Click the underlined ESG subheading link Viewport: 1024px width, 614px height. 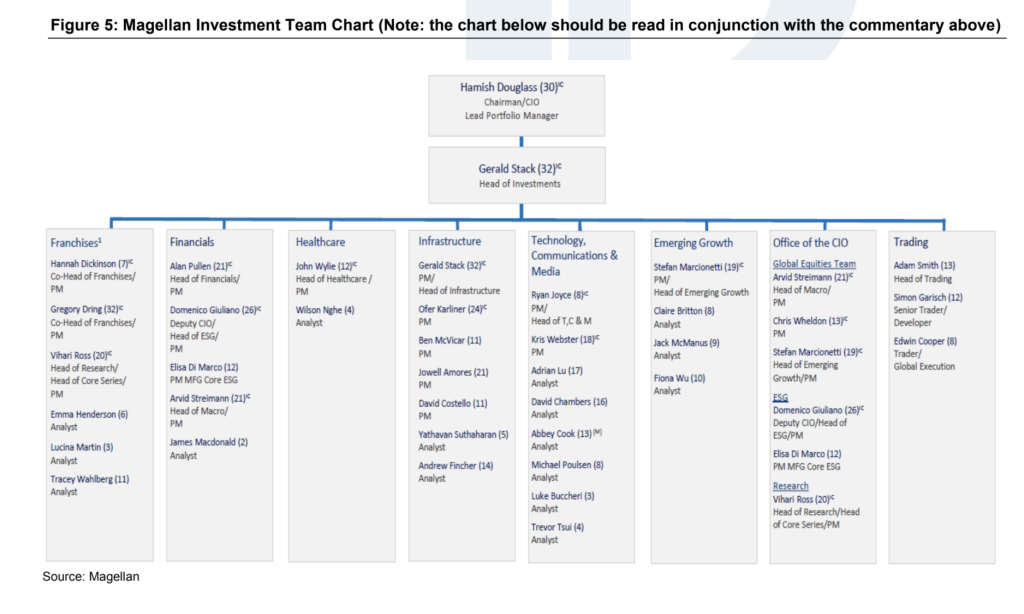pos(780,397)
